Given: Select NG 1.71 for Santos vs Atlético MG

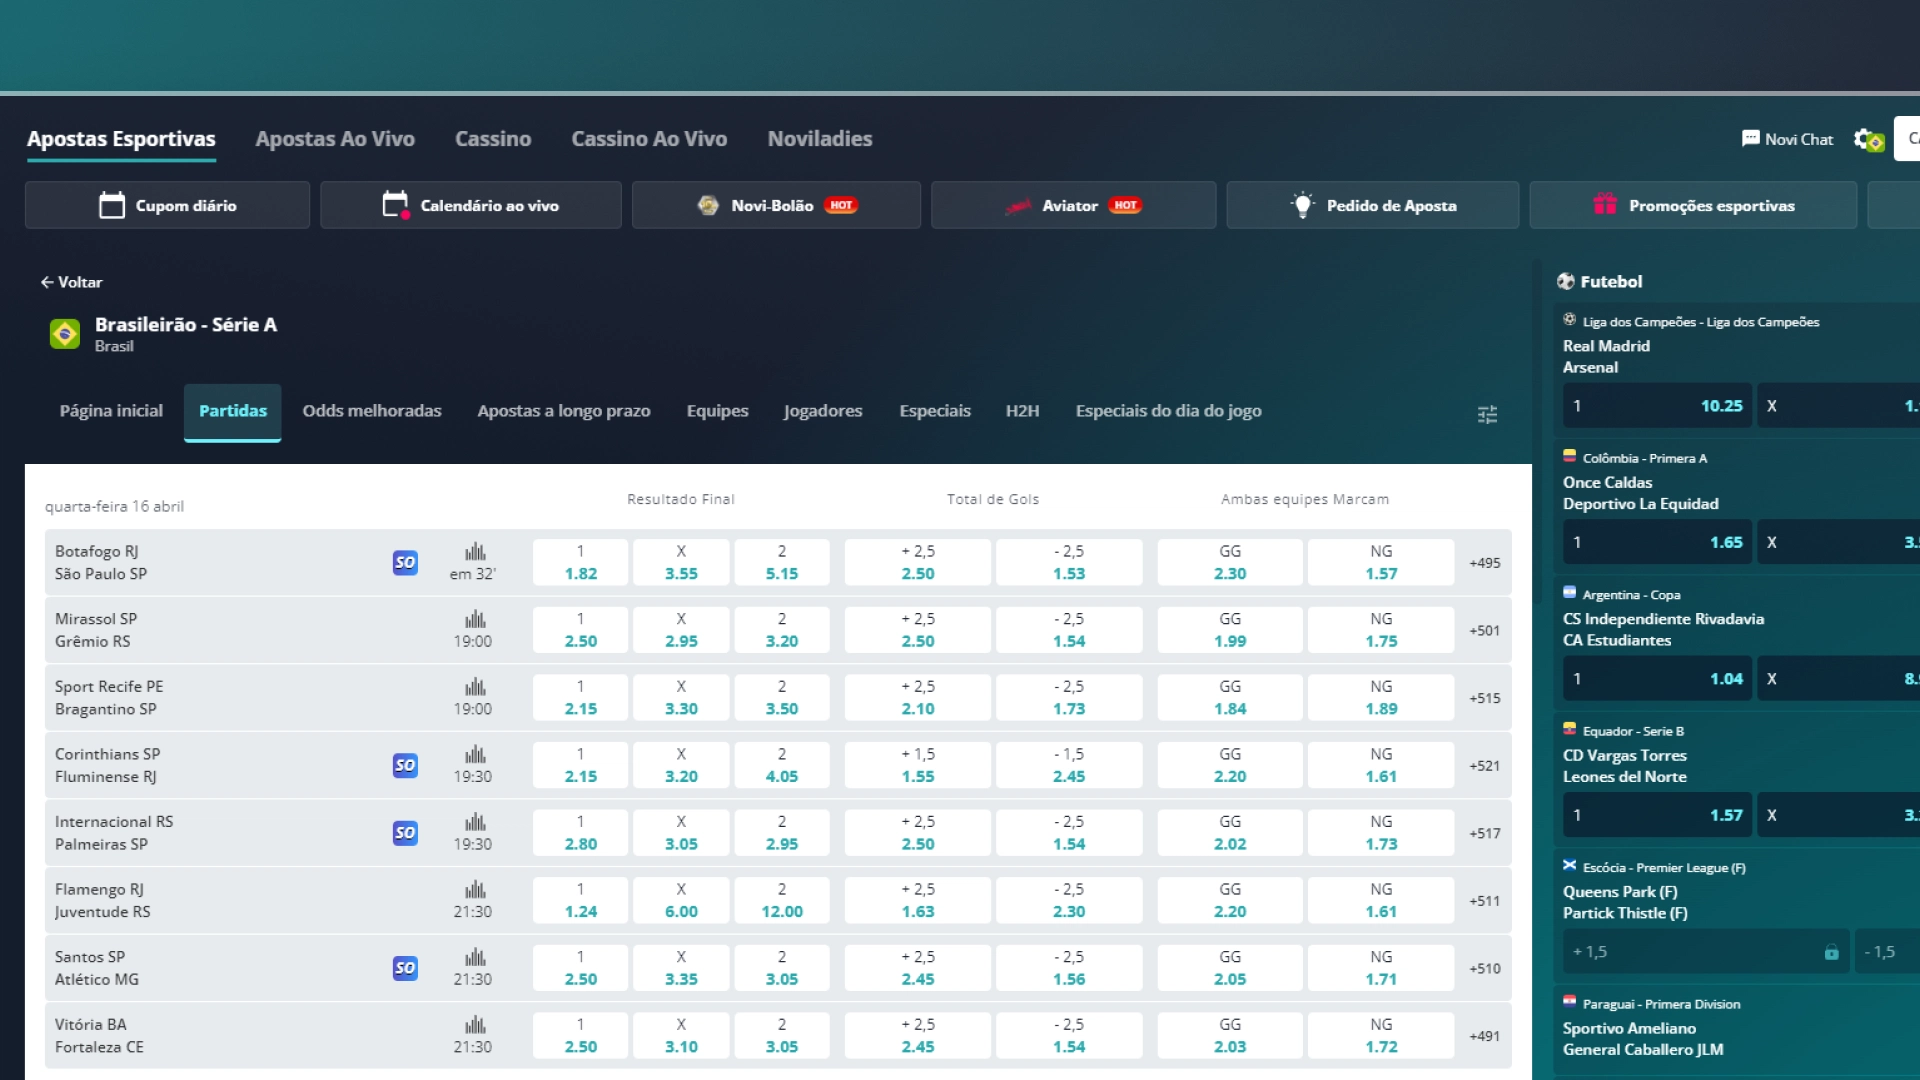Looking at the screenshot, I should coord(1381,968).
